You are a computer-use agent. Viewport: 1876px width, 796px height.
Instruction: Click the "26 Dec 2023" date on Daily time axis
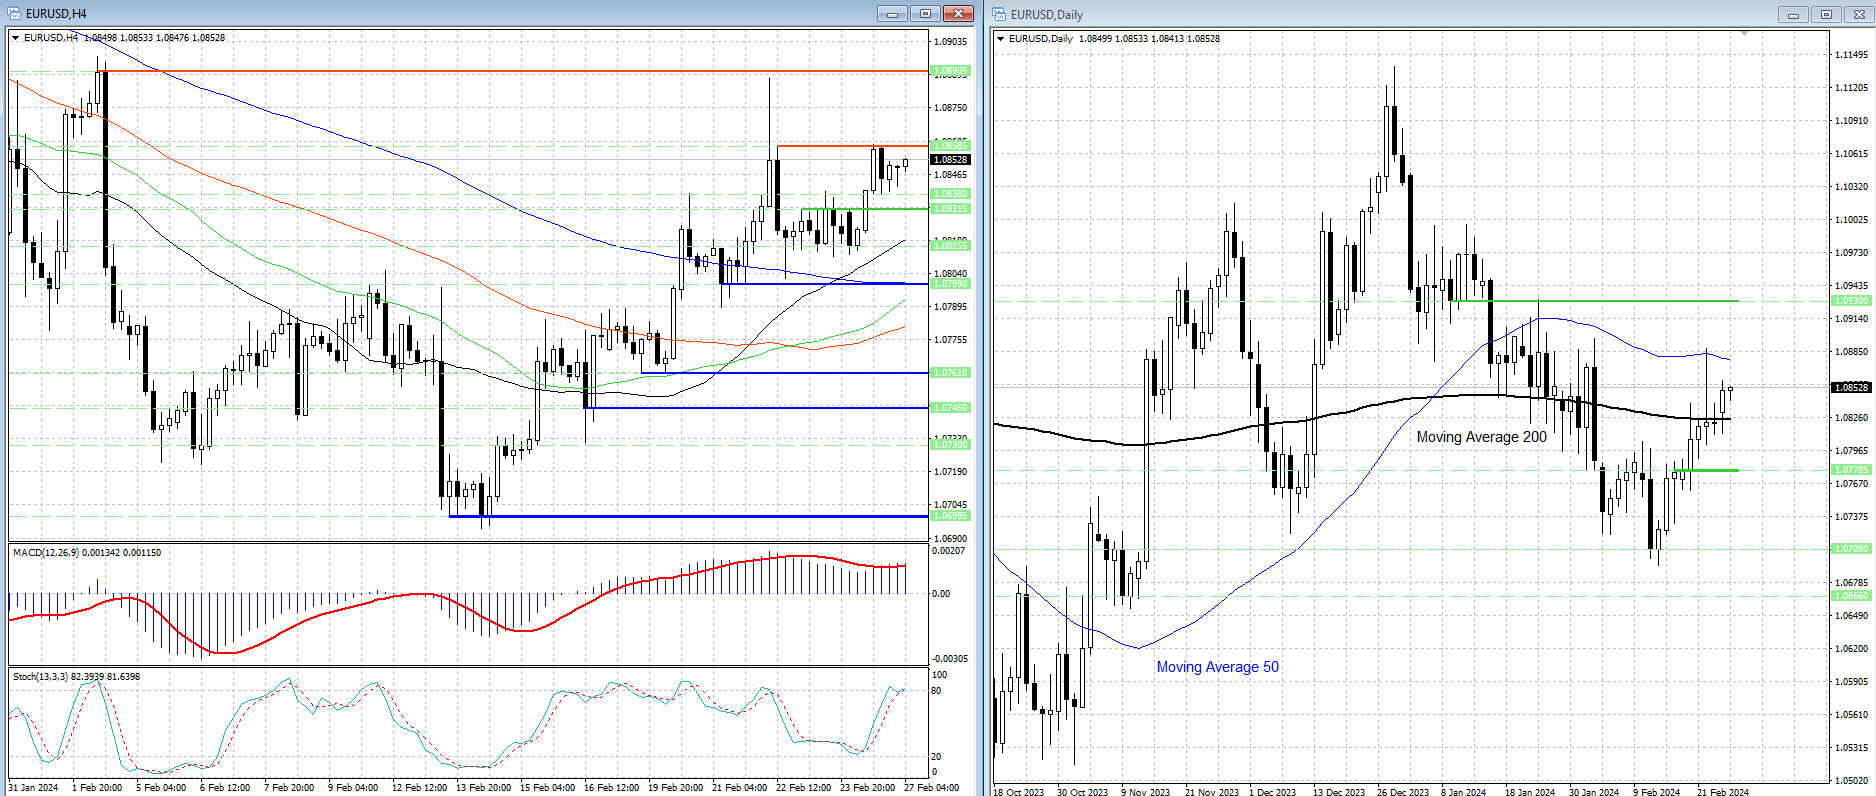pos(1402,793)
